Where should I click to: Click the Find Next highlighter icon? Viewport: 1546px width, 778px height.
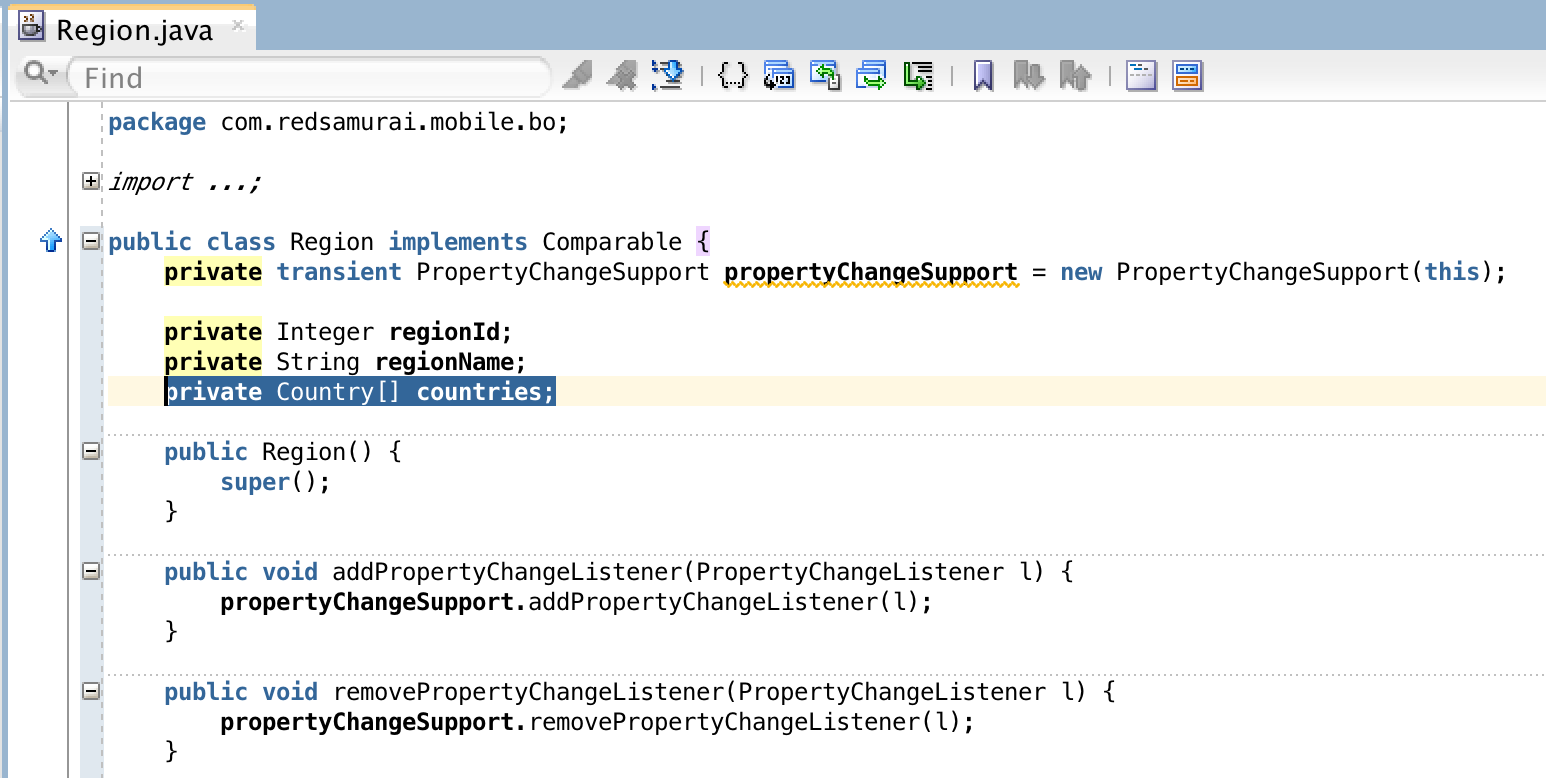click(577, 75)
